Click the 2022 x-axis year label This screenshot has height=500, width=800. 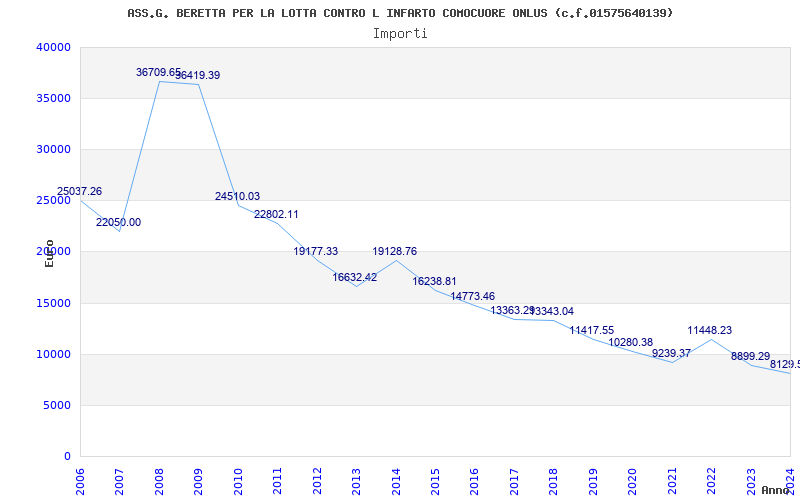pos(711,481)
